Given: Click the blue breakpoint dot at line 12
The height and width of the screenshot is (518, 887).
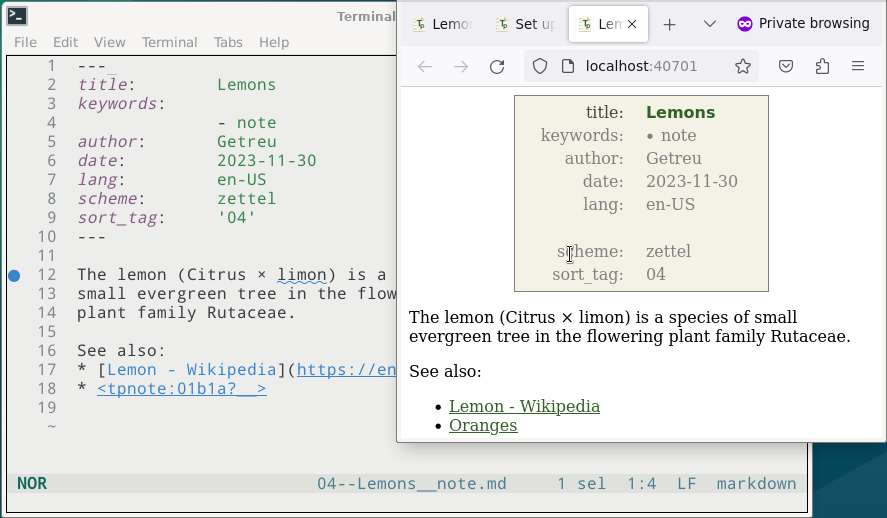Looking at the screenshot, I should (x=14, y=275).
